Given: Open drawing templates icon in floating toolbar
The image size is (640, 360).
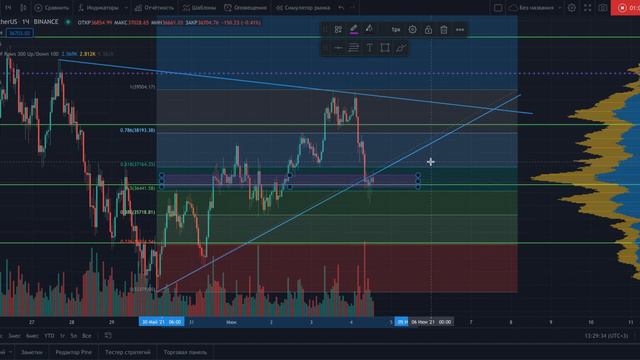Looking at the screenshot, I should point(338,29).
